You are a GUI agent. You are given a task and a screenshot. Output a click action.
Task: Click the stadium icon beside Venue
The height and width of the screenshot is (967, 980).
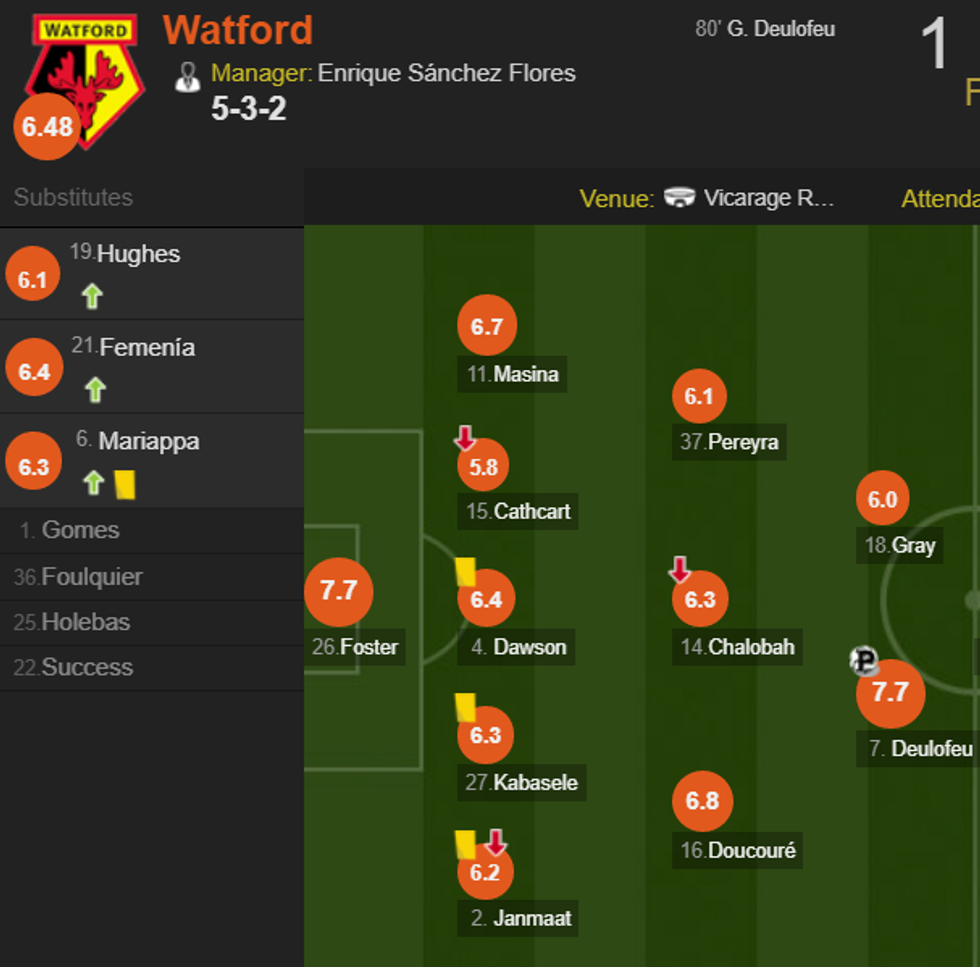coord(680,197)
